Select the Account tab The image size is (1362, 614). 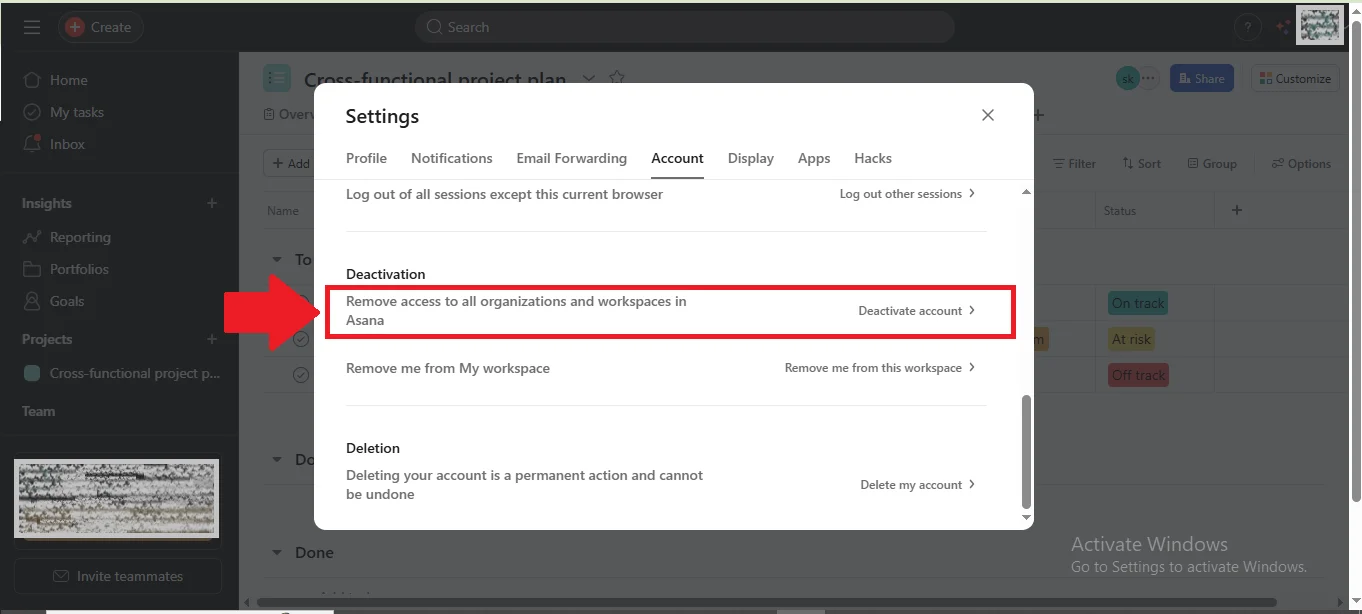(678, 158)
